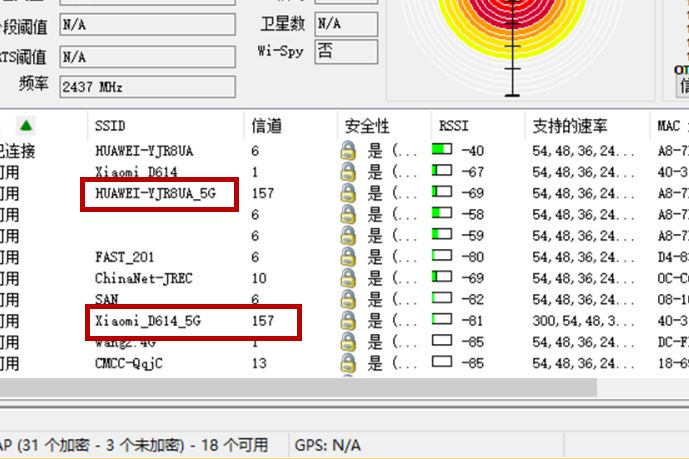
Task: Click the RSSI value -81
Action: (x=473, y=321)
